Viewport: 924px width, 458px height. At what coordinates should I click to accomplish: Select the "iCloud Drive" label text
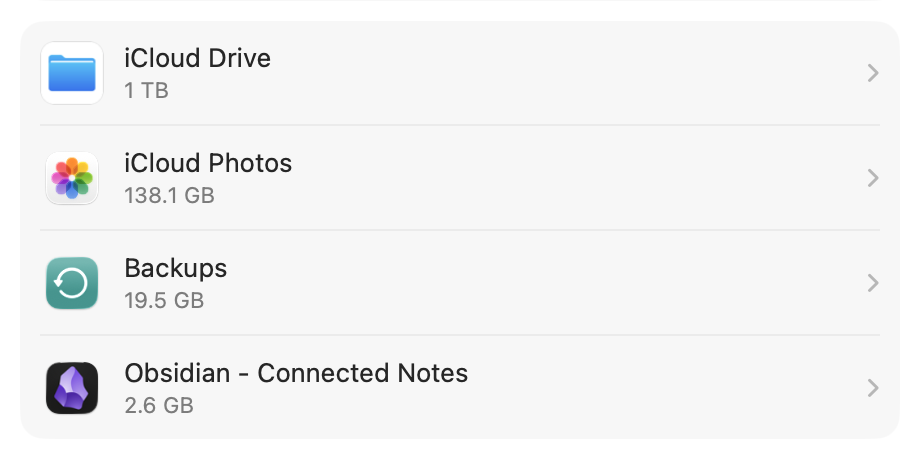197,58
